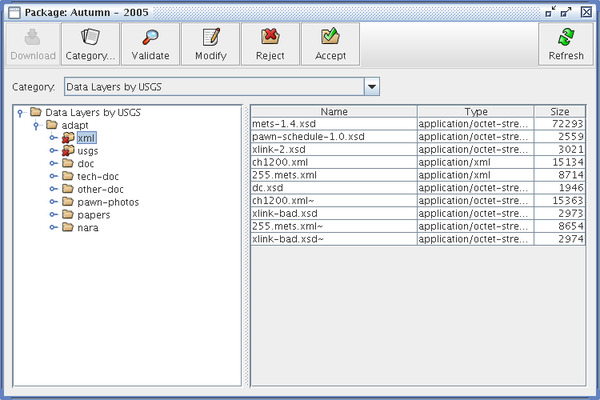600x400 pixels.
Task: Open the Category dropdown arrow
Action: (x=372, y=87)
